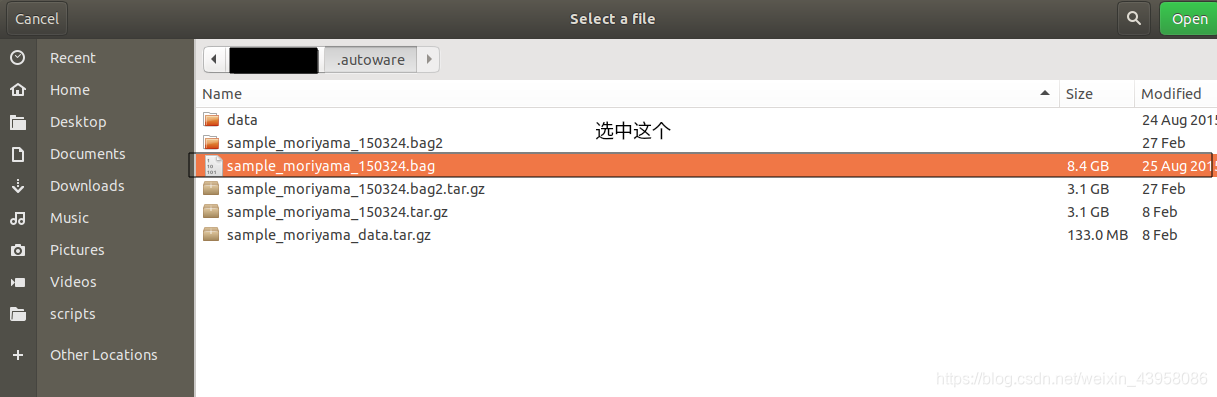1217x397 pixels.
Task: Click the path bar left arrow
Action: coord(215,60)
